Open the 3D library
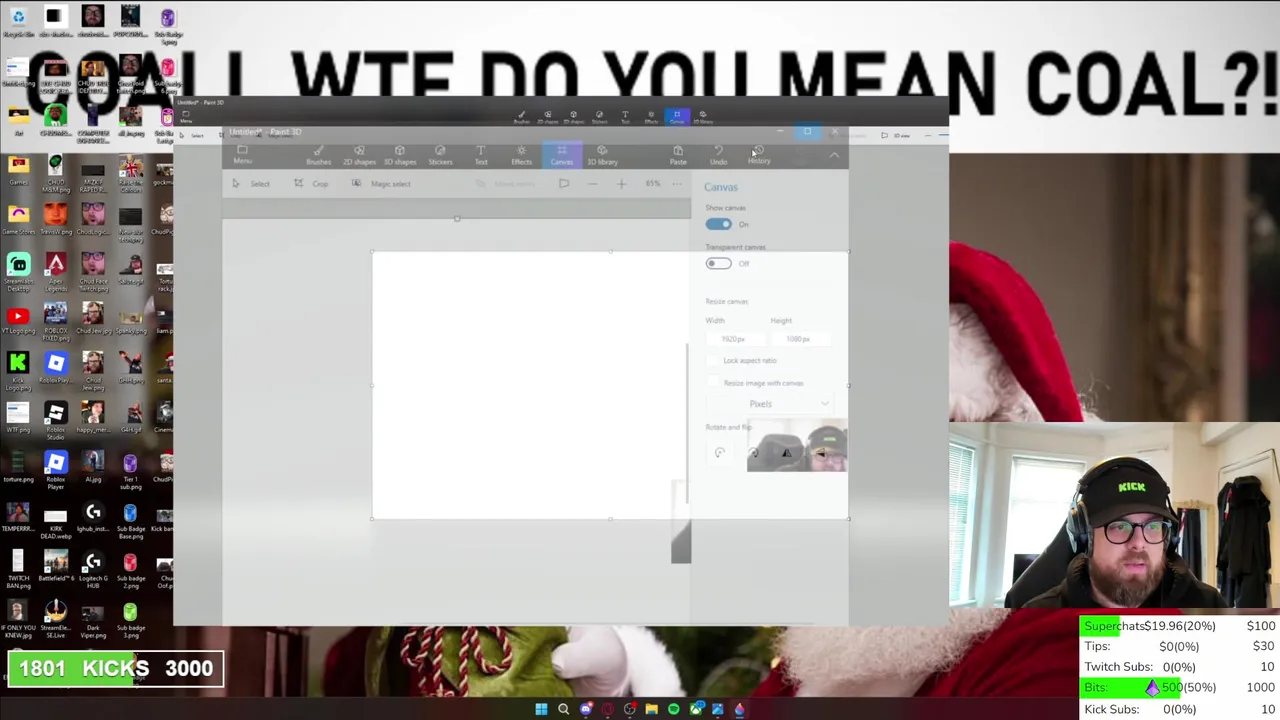 point(602,155)
